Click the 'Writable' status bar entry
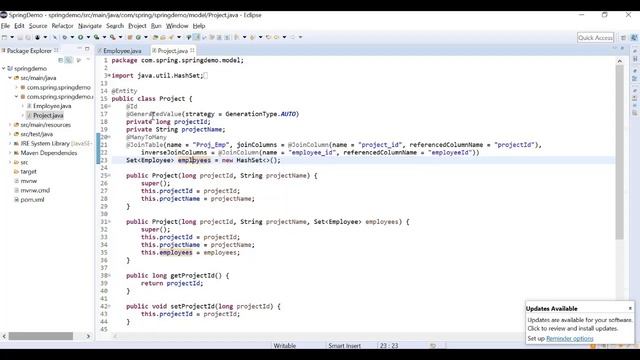The width and height of the screenshot is (640, 360). click(x=284, y=346)
